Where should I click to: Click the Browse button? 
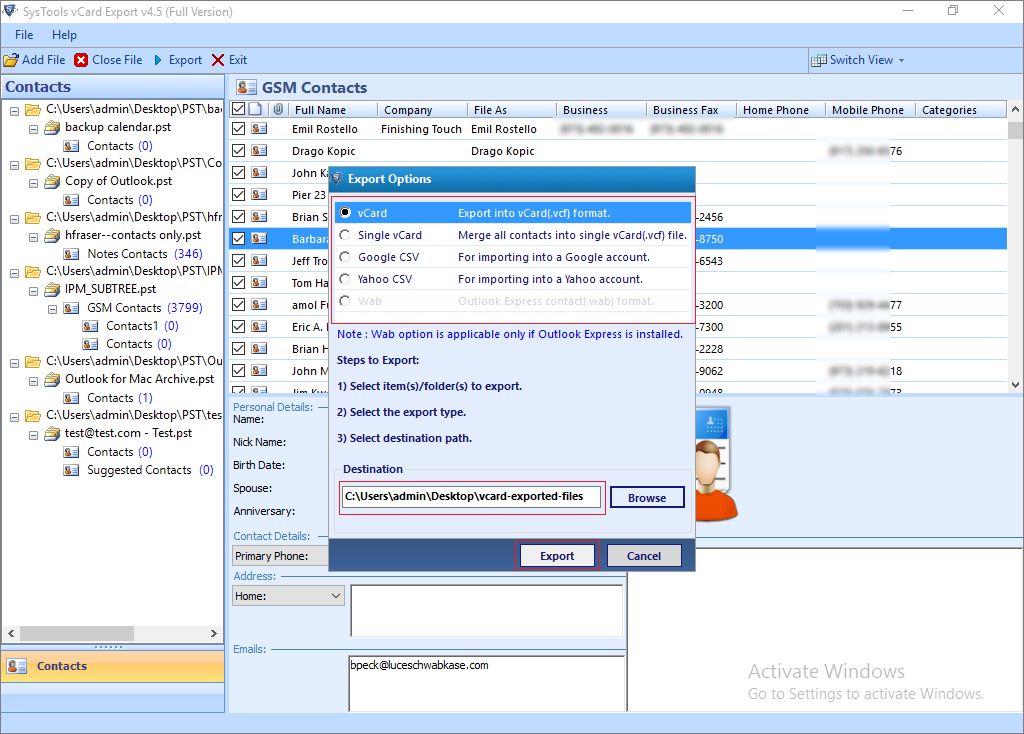tap(647, 498)
